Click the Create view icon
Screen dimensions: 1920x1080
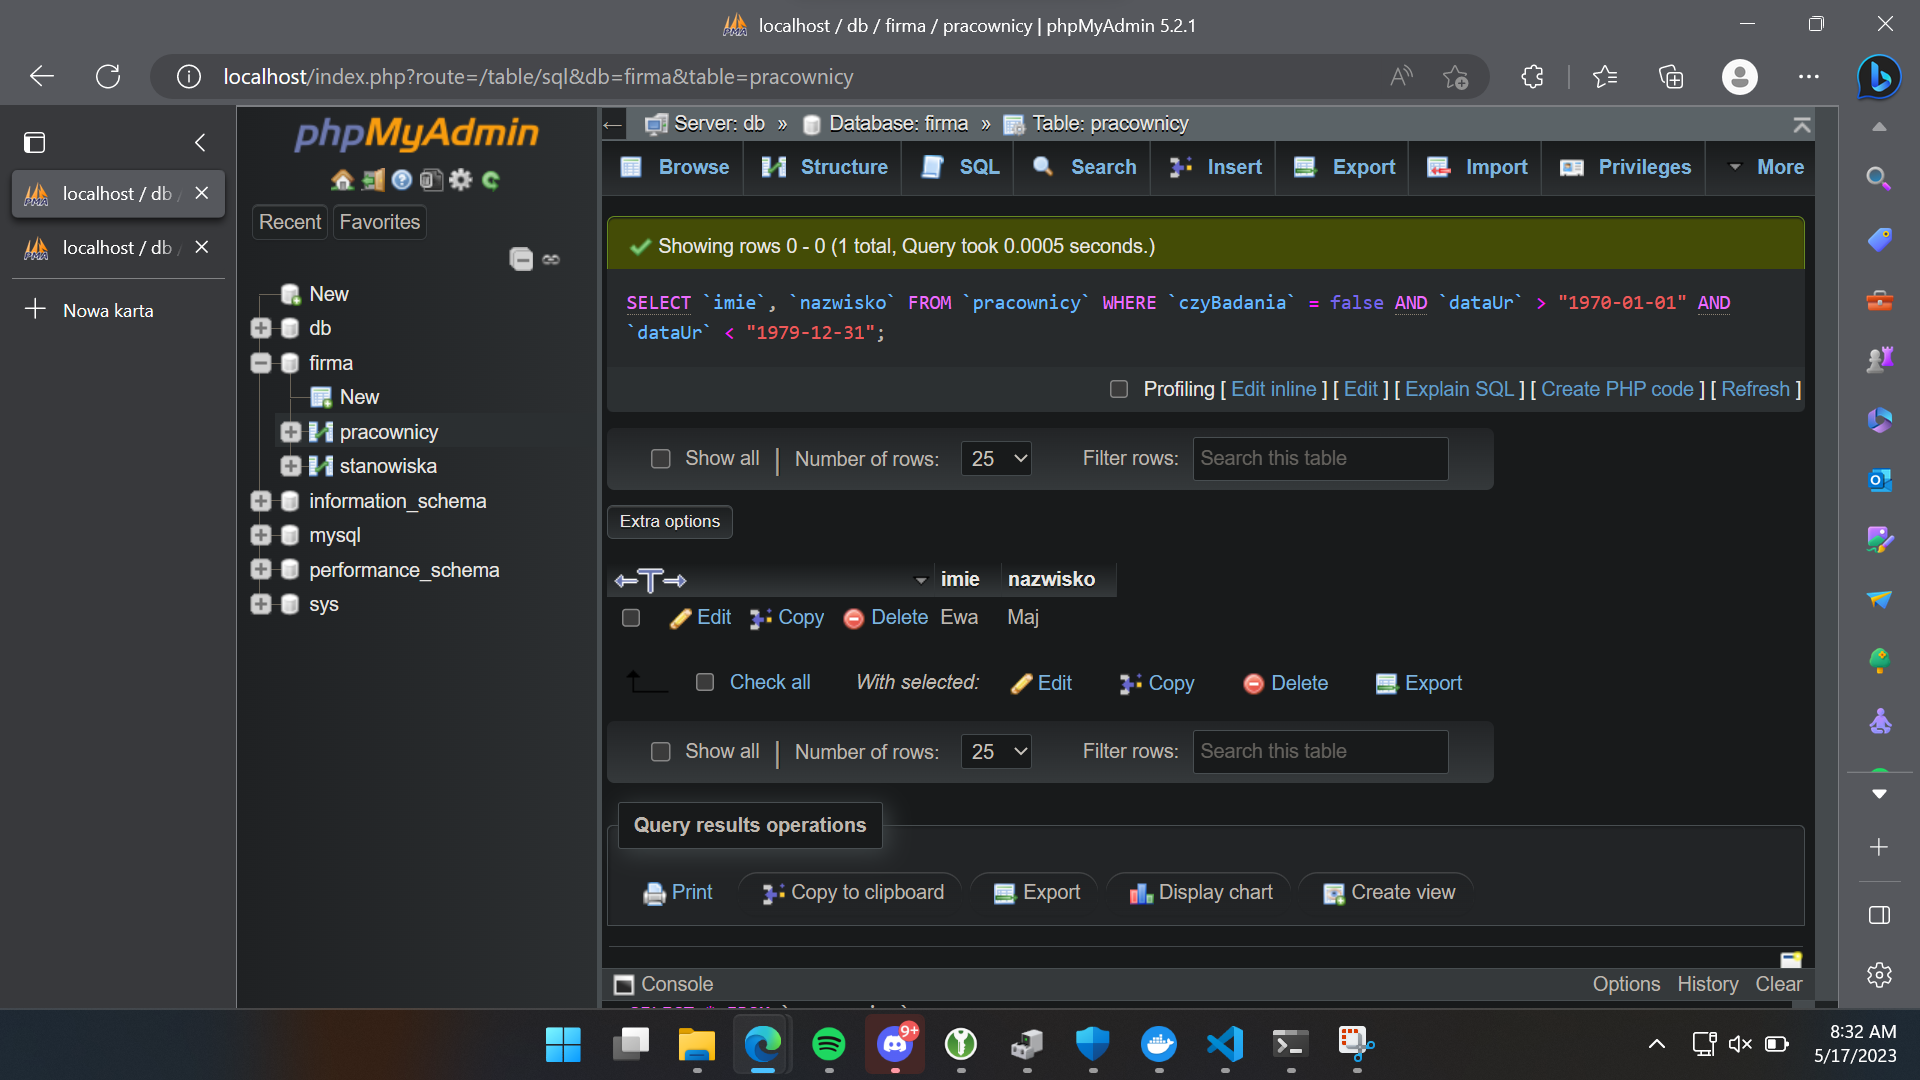[x=1334, y=894]
